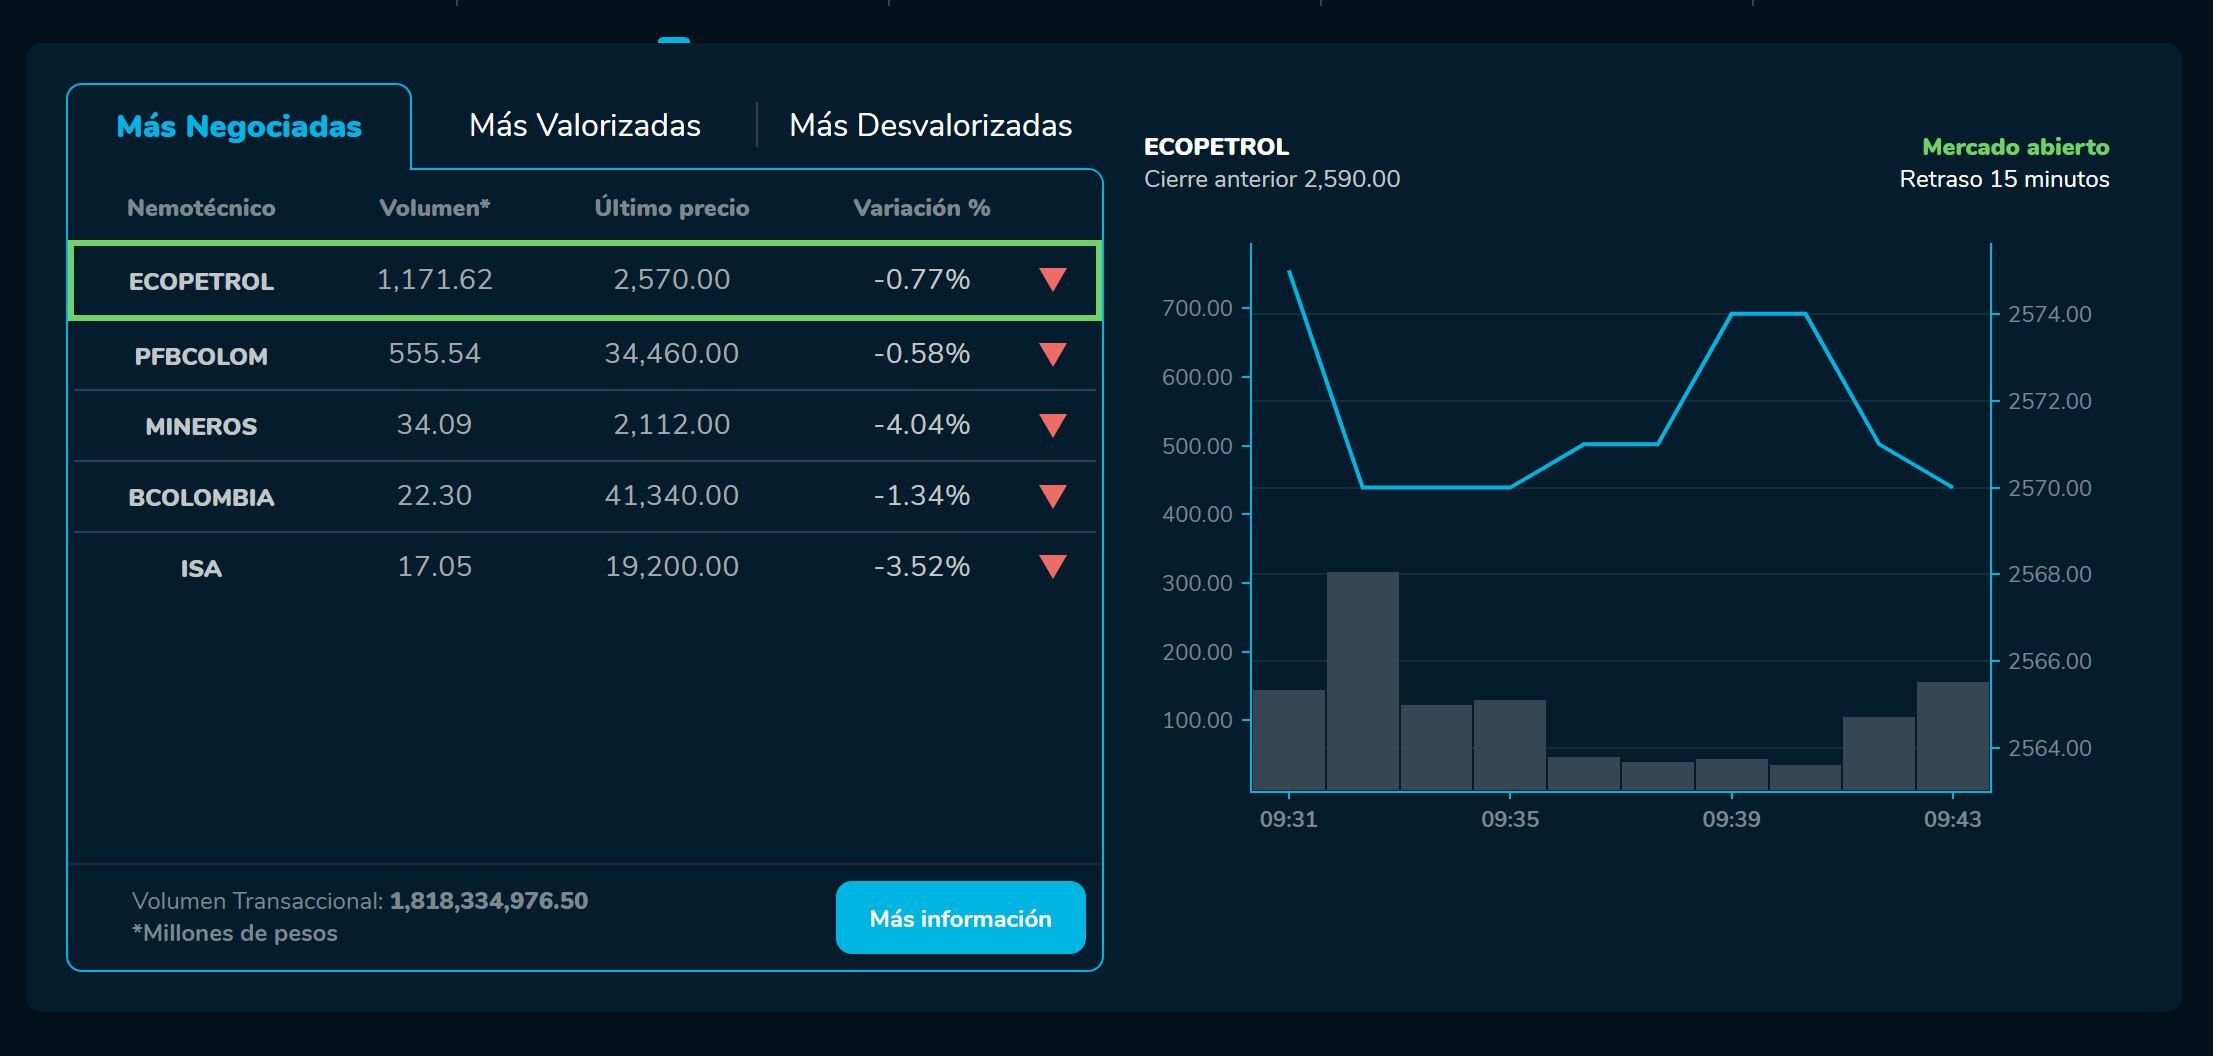This screenshot has width=2213, height=1056.
Task: Click ISA's red down-arrow icon
Action: [1052, 567]
